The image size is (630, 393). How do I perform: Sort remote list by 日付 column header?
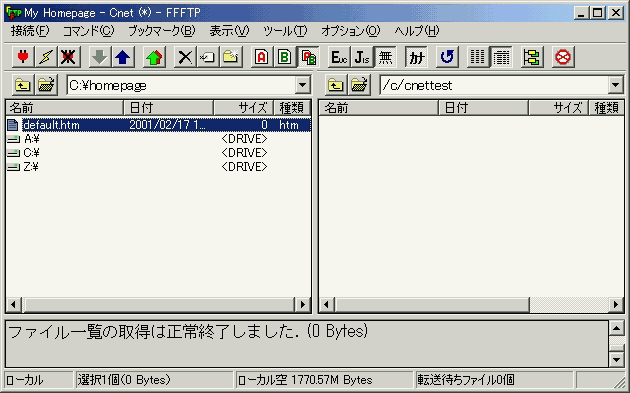pyautogui.click(x=483, y=108)
